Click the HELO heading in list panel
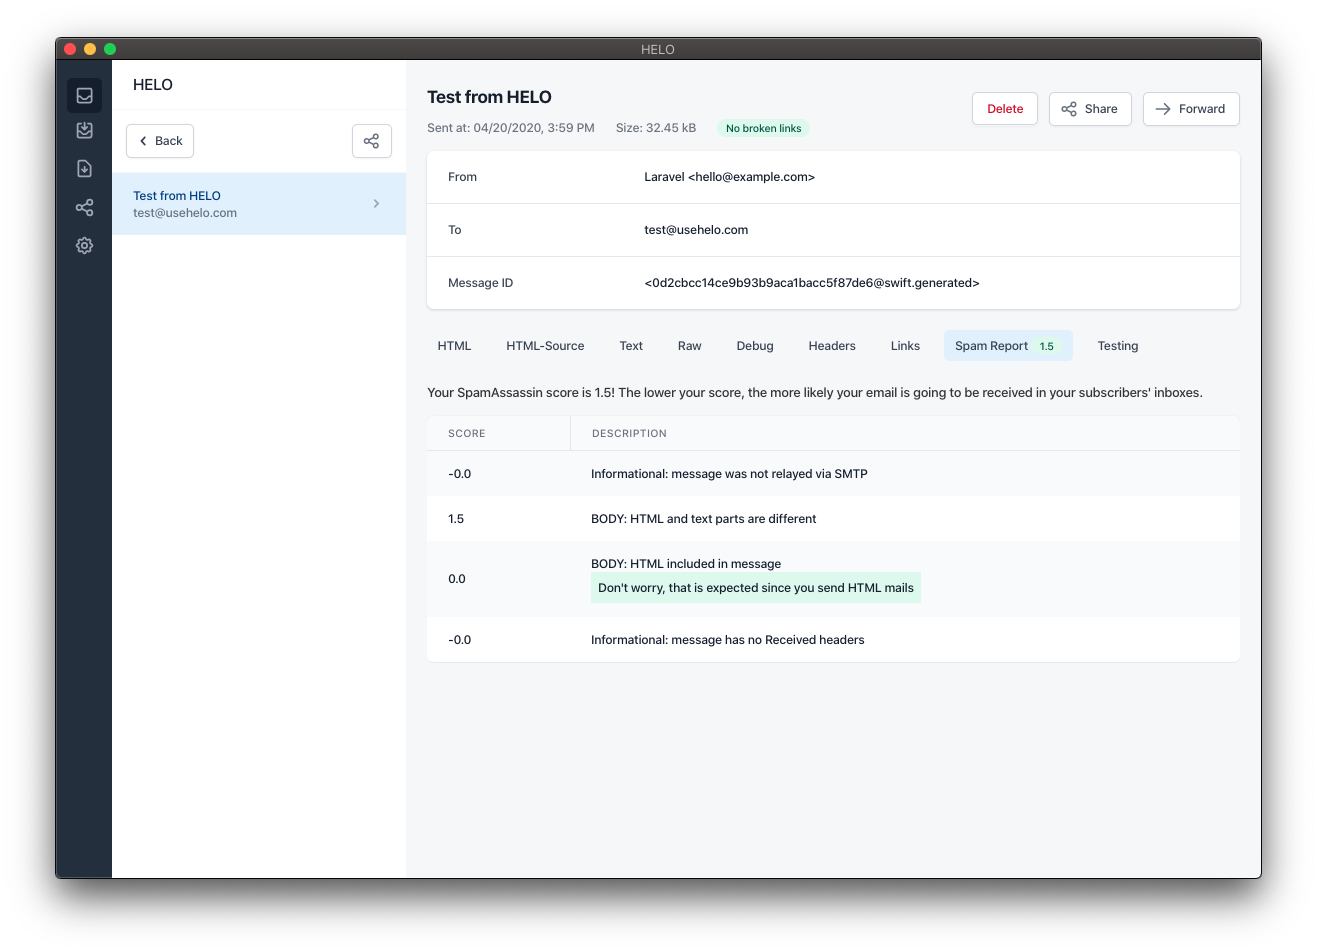Screen dimensions: 1317x952 pos(152,85)
